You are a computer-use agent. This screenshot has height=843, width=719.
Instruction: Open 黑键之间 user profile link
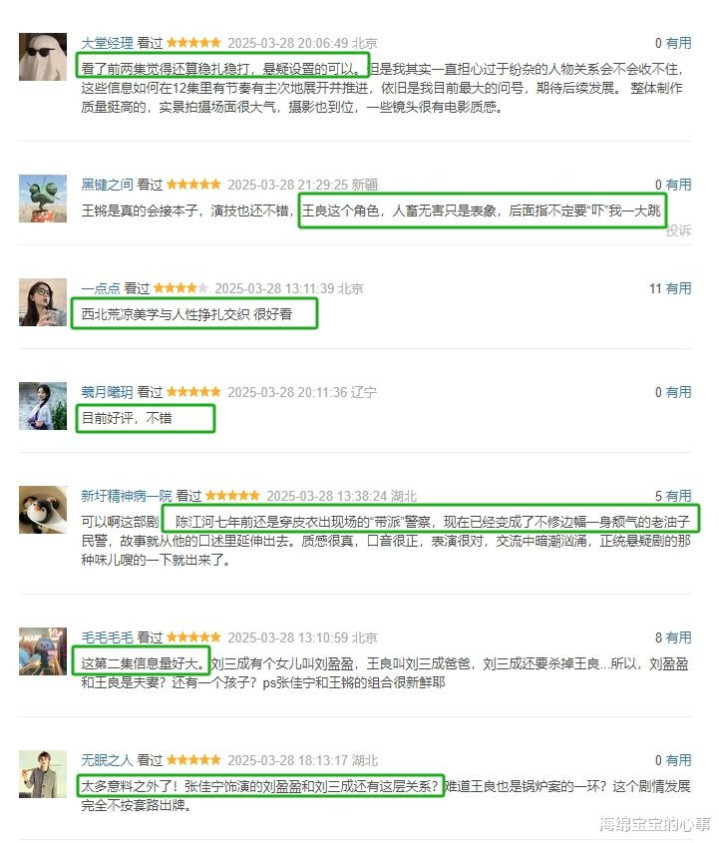tap(107, 184)
